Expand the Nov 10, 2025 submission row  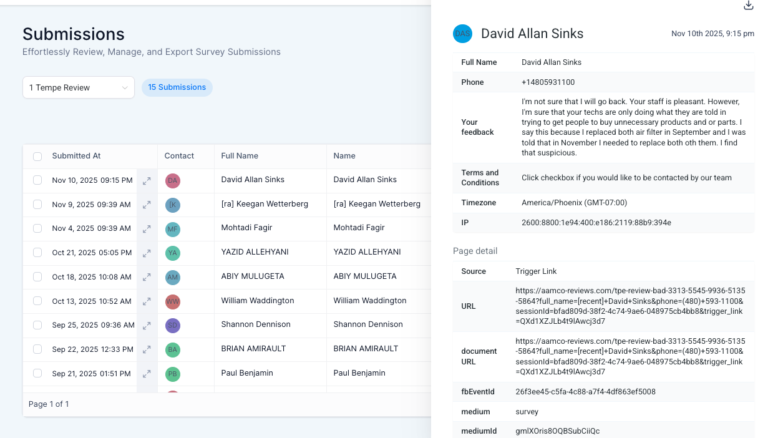coord(147,180)
